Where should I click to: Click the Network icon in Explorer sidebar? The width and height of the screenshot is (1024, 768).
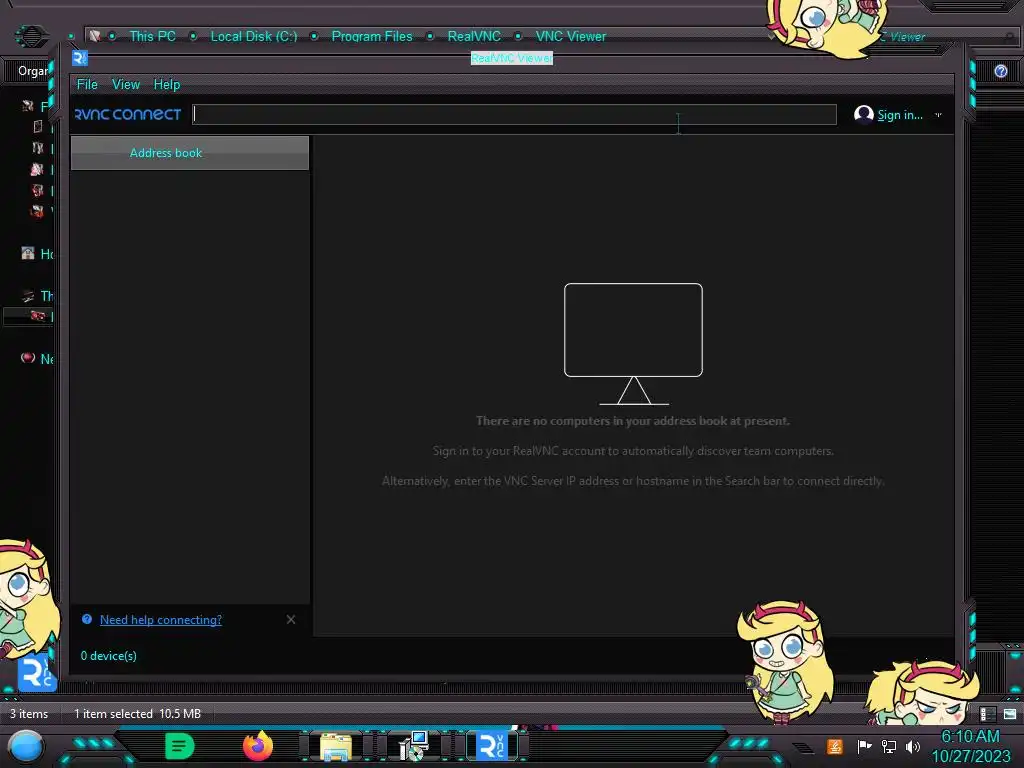pyautogui.click(x=27, y=358)
